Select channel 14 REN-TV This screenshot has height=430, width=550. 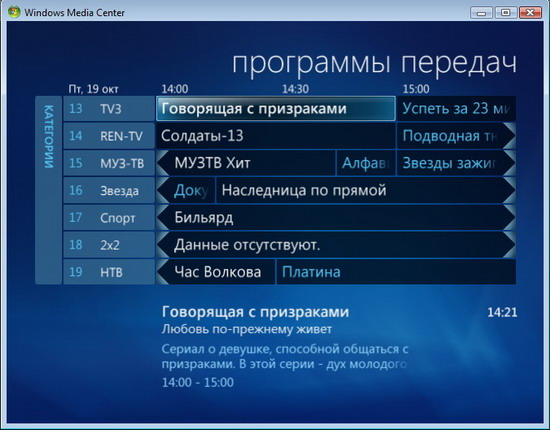point(109,136)
